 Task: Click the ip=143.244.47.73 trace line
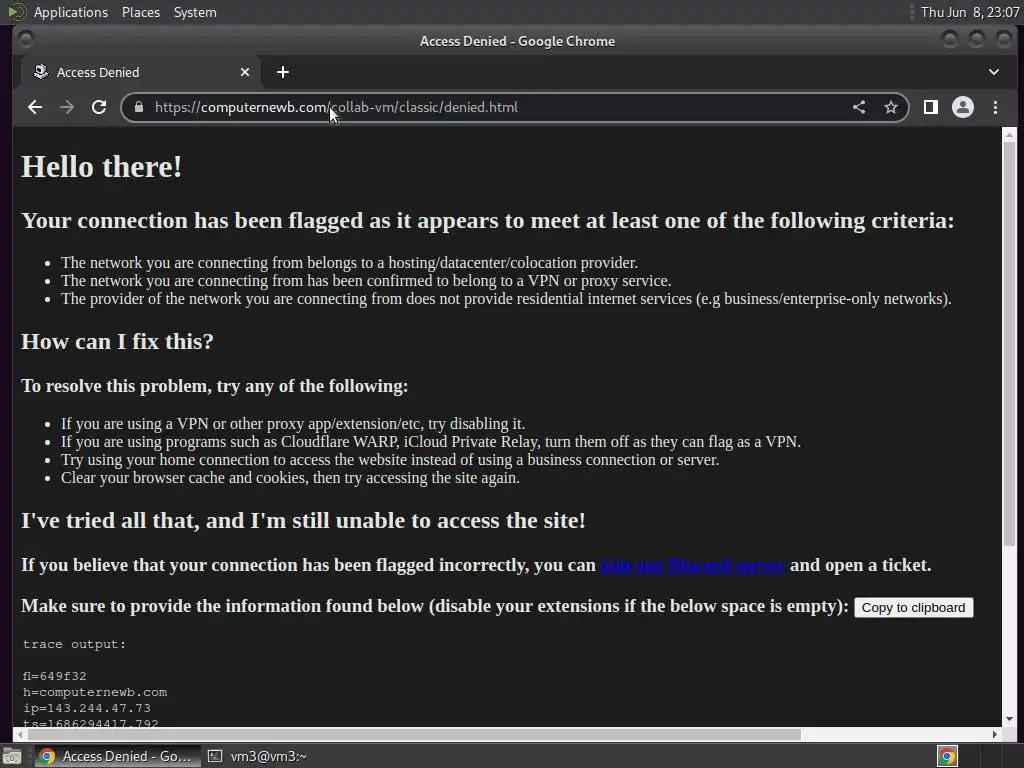(87, 708)
